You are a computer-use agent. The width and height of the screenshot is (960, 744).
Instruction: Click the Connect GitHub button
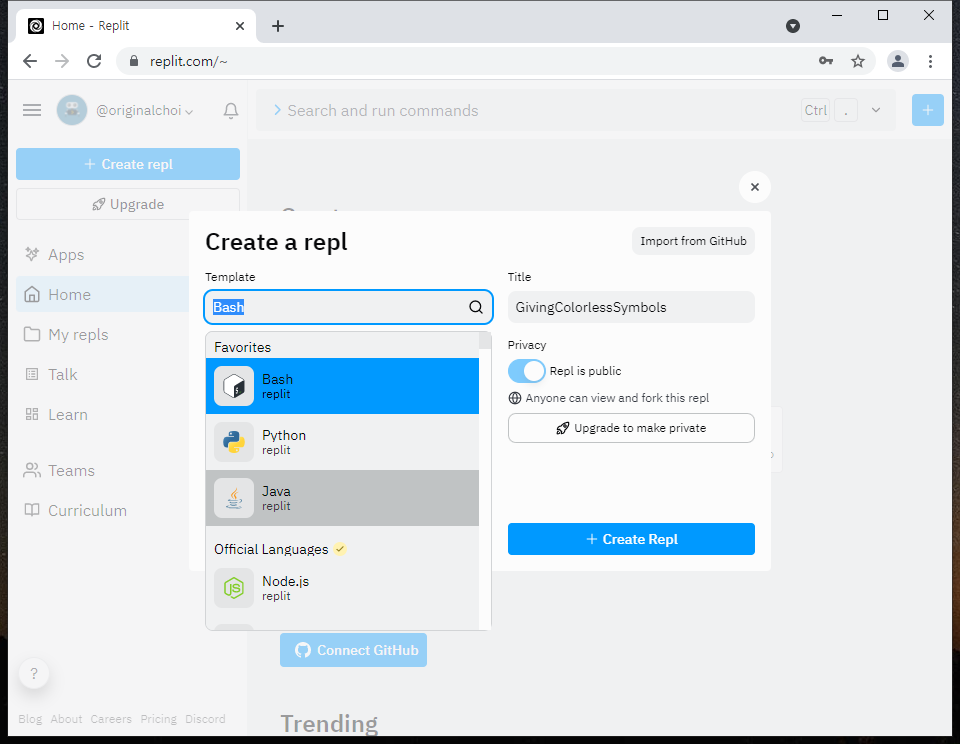pos(353,650)
